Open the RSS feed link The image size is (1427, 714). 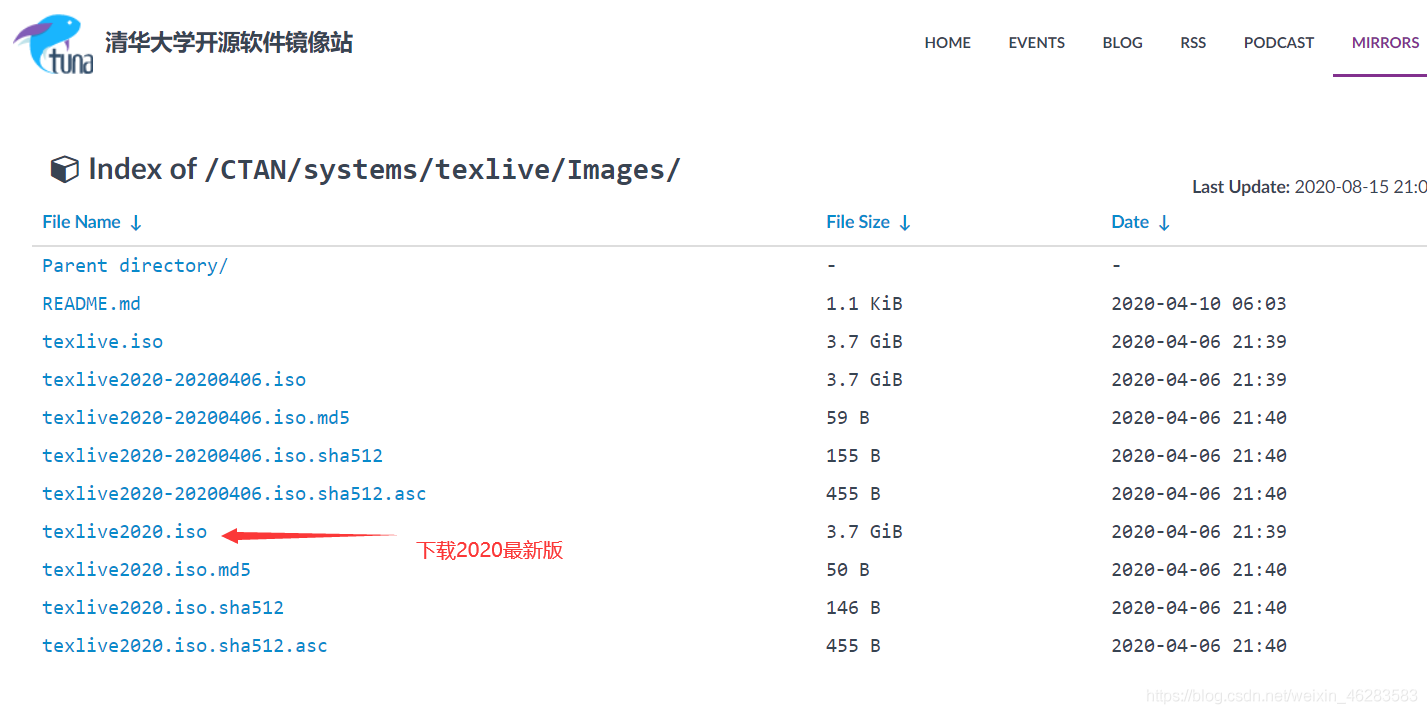(x=1193, y=42)
